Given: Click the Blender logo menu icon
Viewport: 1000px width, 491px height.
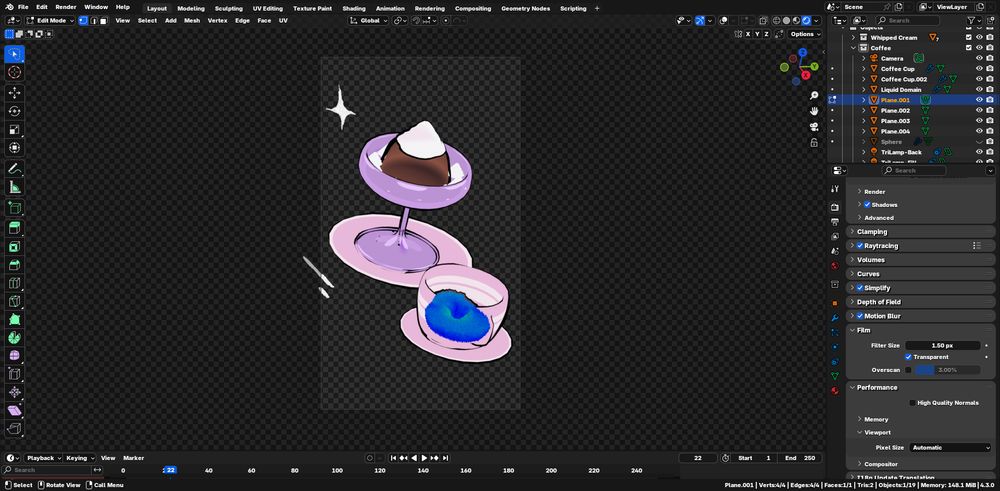Looking at the screenshot, I should (x=8, y=7).
